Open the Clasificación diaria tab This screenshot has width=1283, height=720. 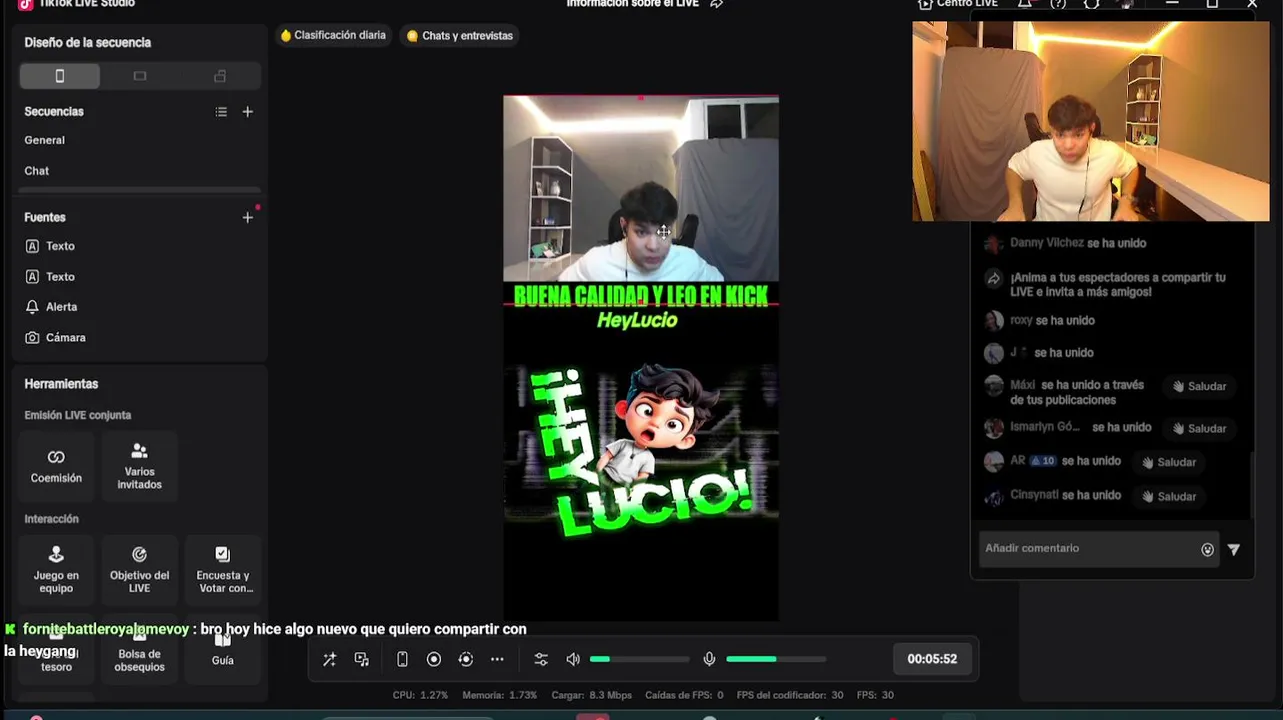[333, 35]
